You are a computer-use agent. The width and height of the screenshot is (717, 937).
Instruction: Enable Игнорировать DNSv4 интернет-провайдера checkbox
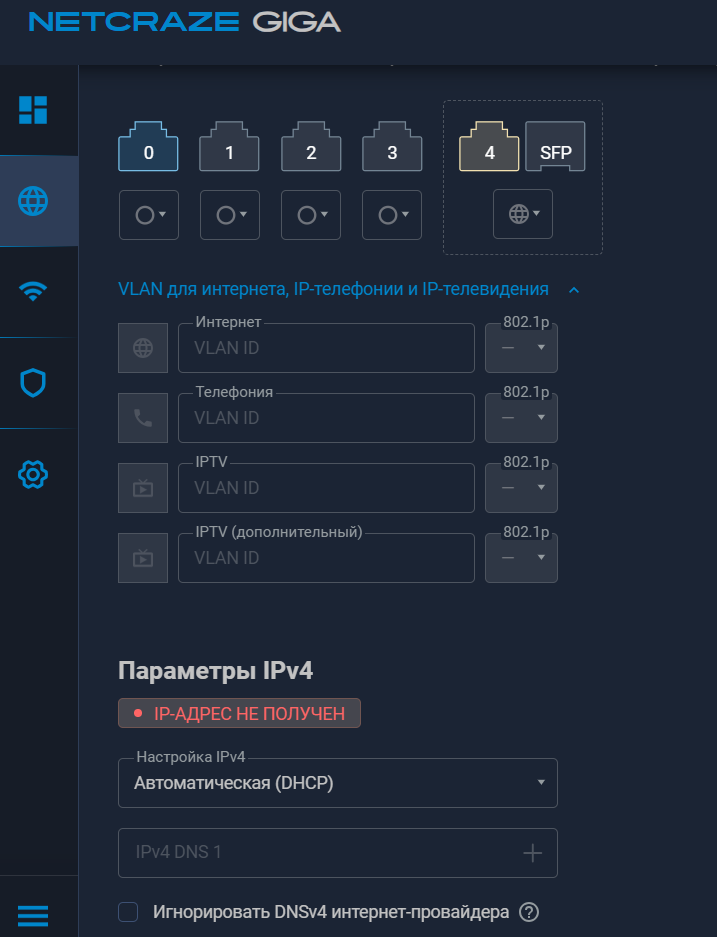tap(128, 912)
